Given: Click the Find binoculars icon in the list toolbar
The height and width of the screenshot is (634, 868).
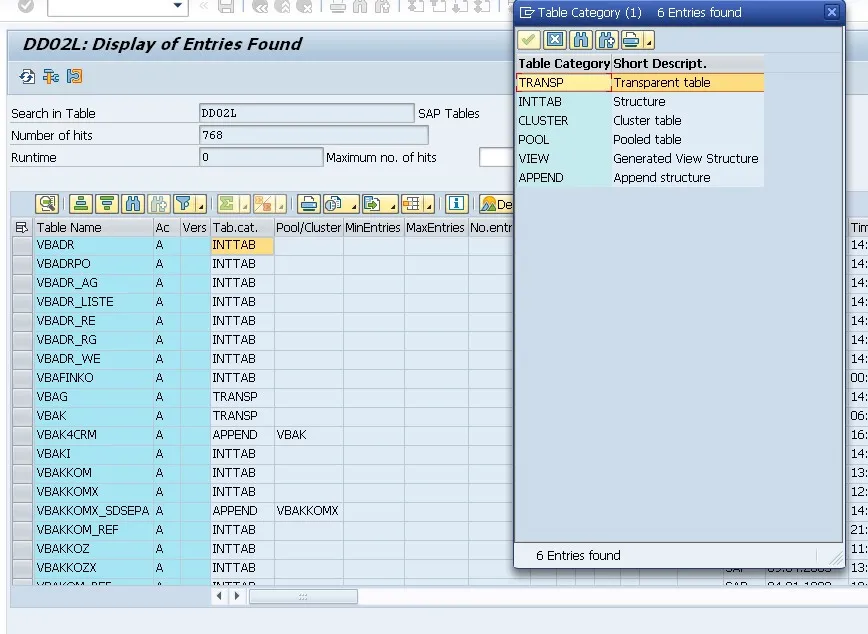Looking at the screenshot, I should [x=133, y=204].
